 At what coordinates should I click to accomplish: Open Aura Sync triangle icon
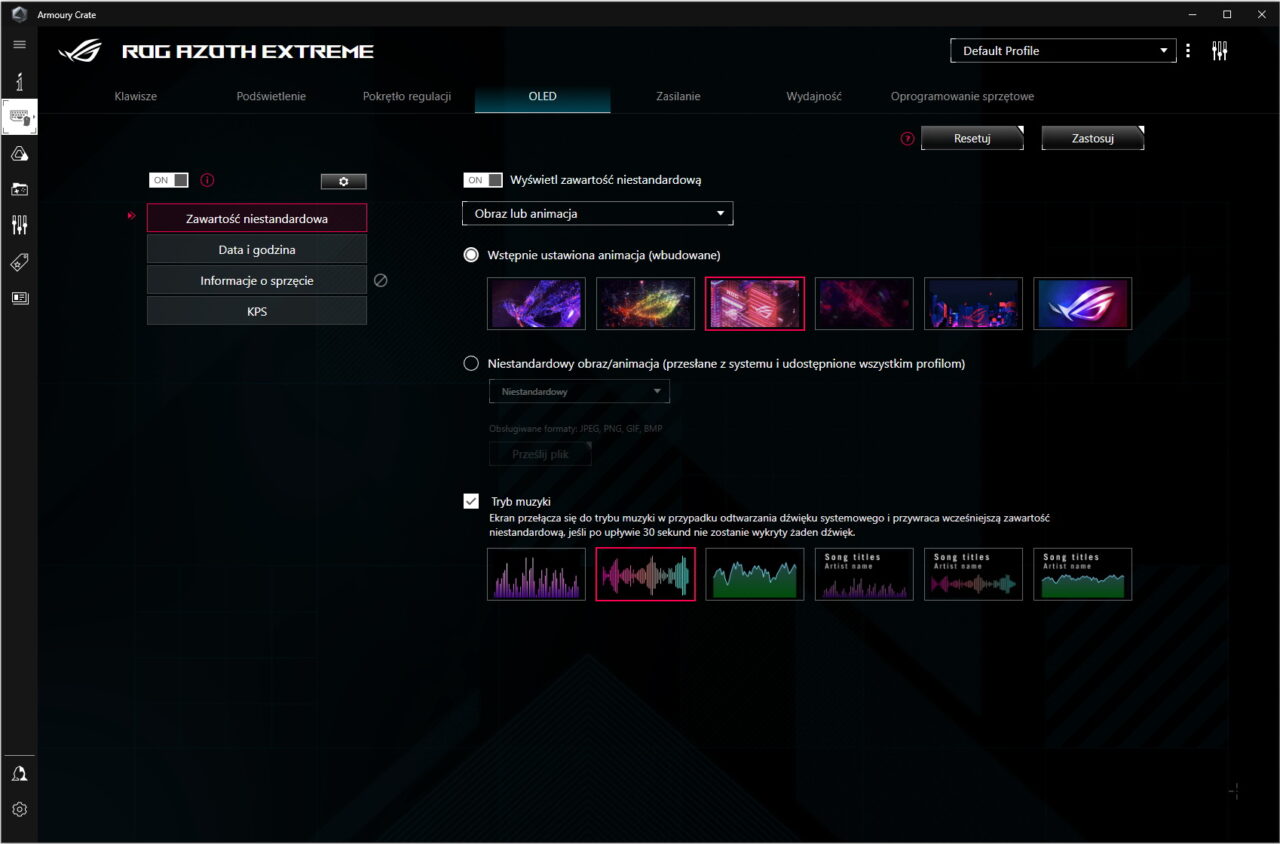[19, 153]
